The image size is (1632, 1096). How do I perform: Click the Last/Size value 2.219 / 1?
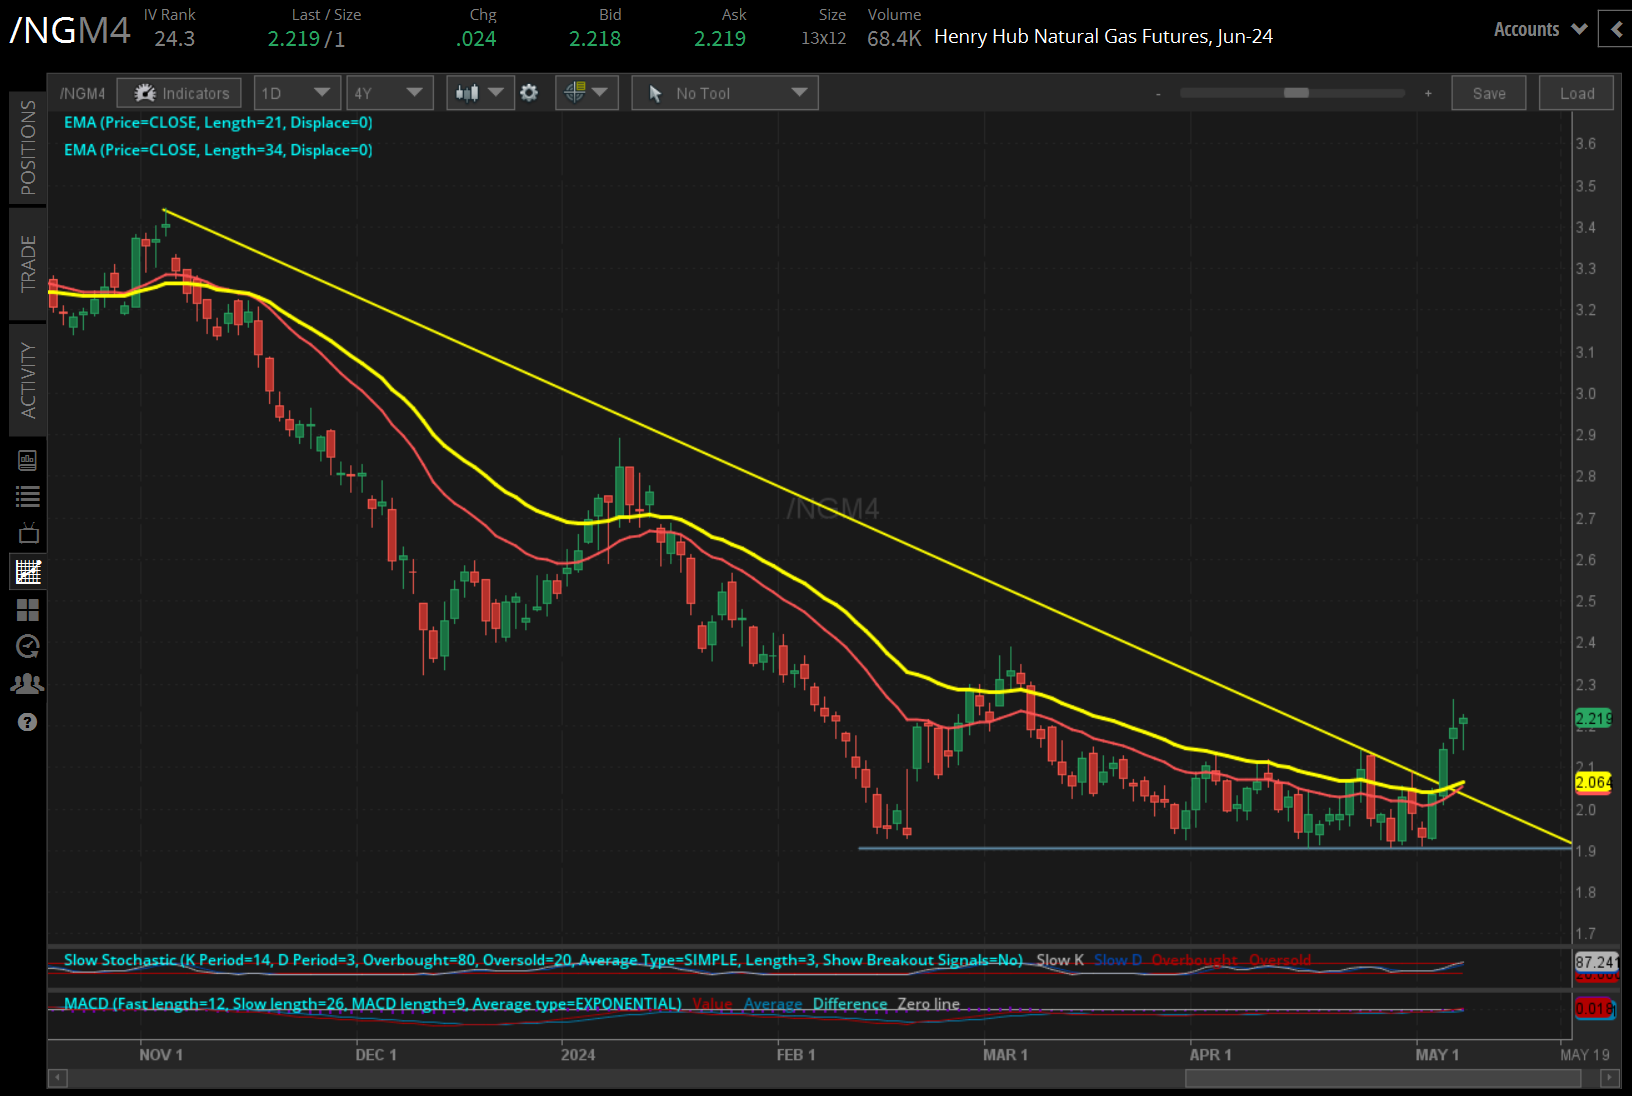[306, 39]
